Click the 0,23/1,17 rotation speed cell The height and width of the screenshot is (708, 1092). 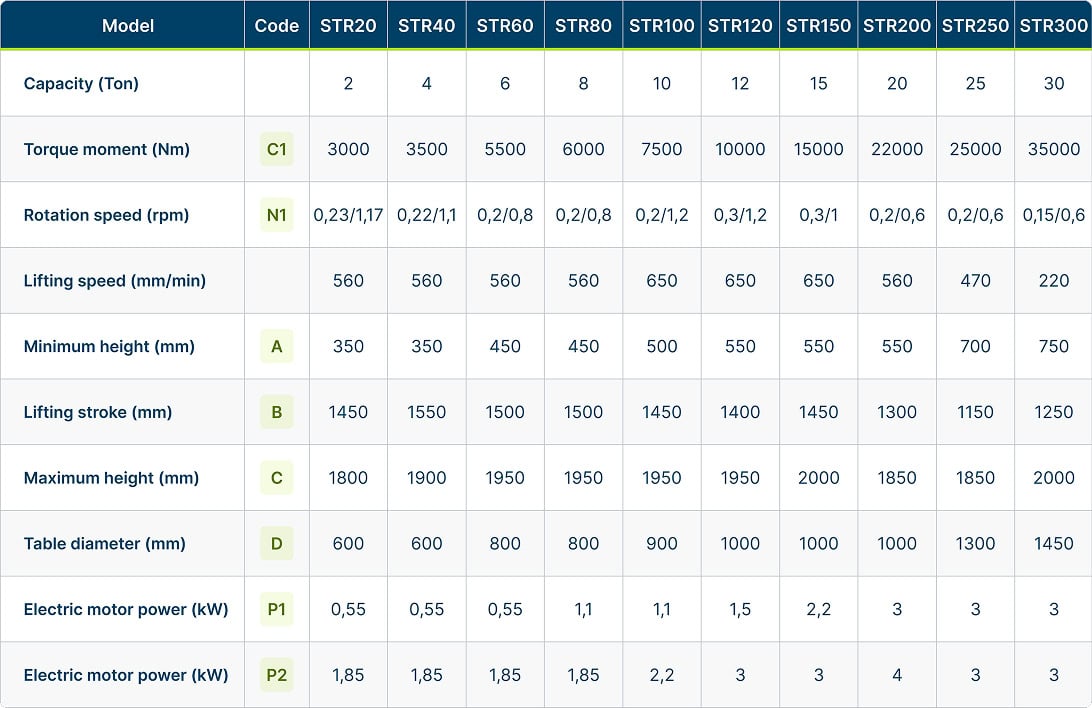[x=348, y=215]
